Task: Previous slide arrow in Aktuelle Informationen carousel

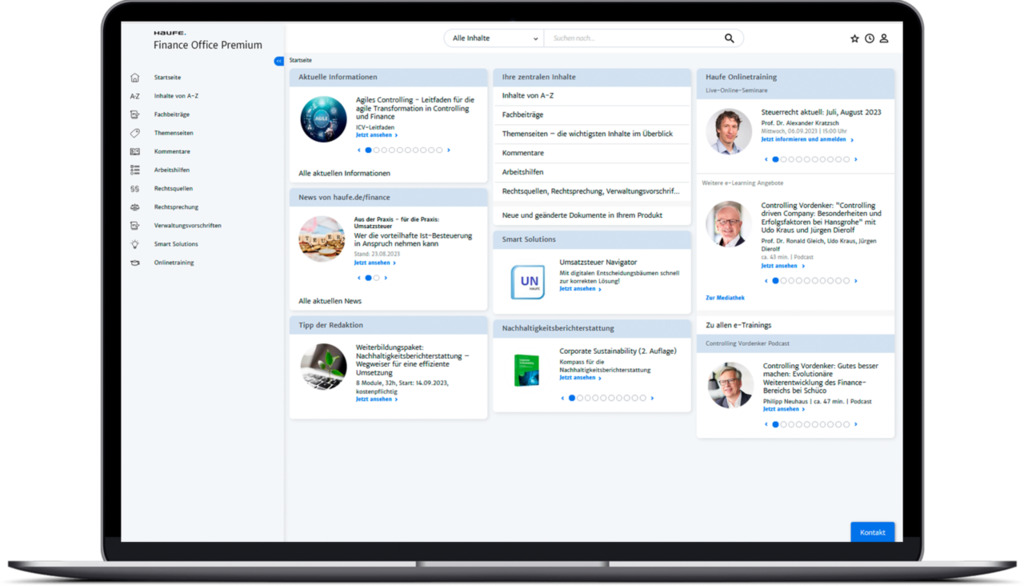Action: click(359, 150)
